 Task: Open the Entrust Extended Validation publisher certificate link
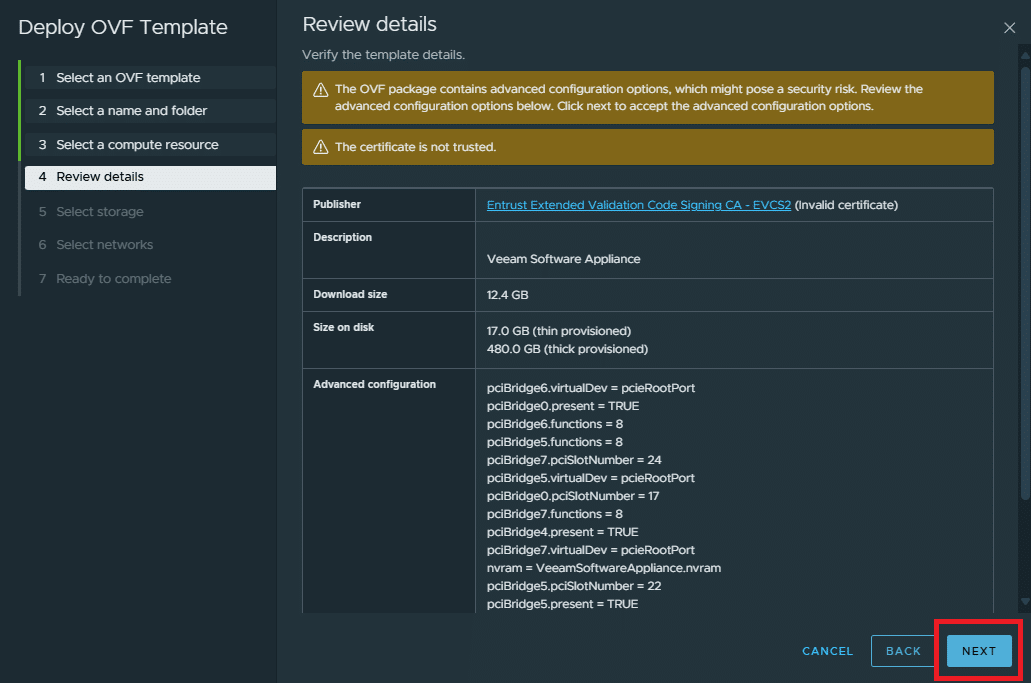pyautogui.click(x=638, y=205)
